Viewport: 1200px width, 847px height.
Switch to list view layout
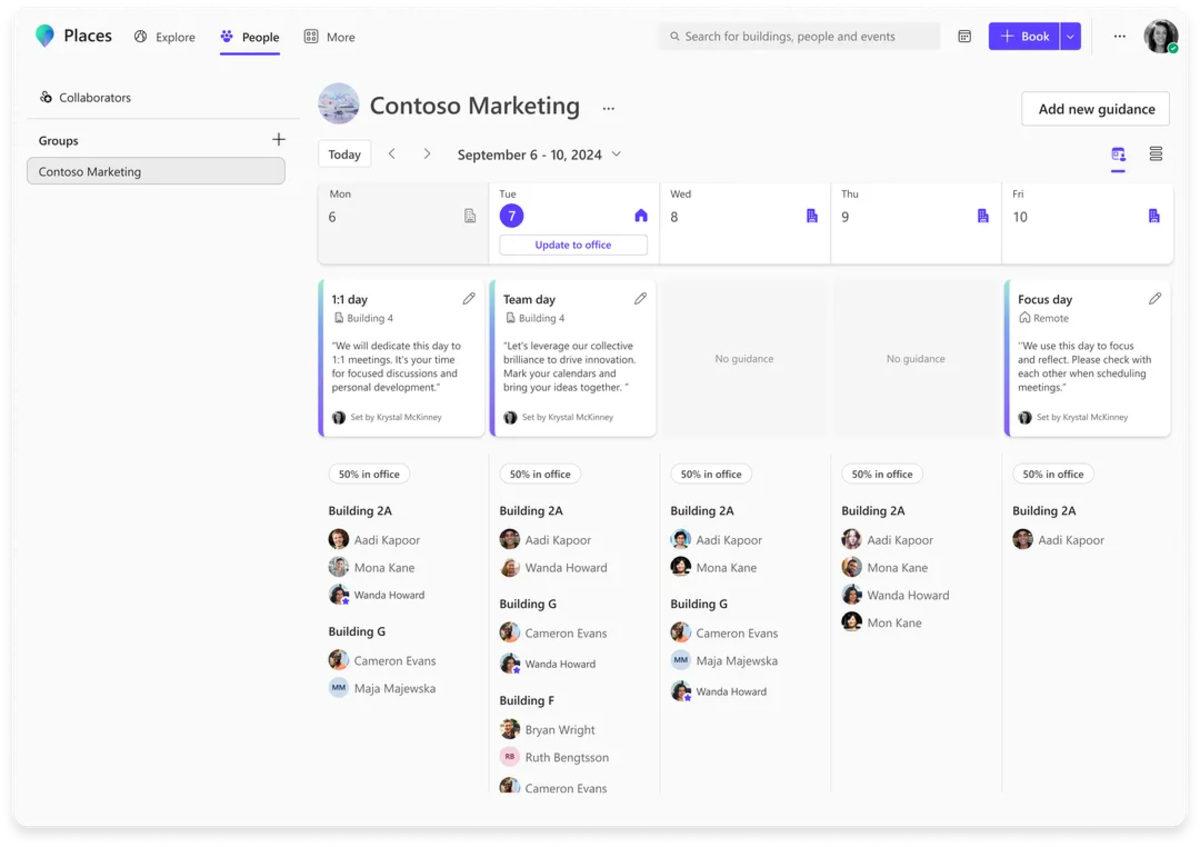[x=1155, y=154]
